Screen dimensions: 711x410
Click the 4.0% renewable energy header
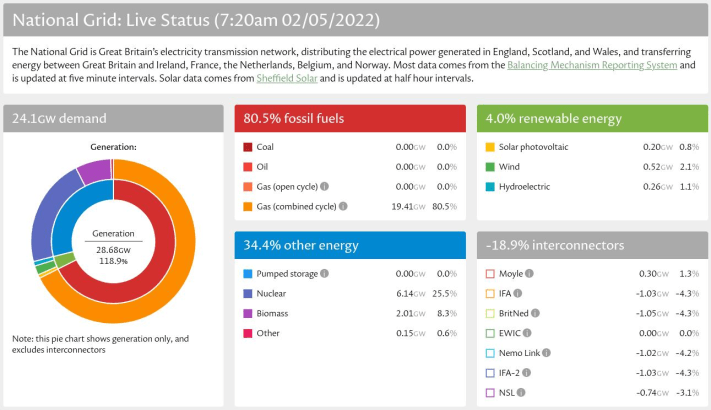[592, 118]
